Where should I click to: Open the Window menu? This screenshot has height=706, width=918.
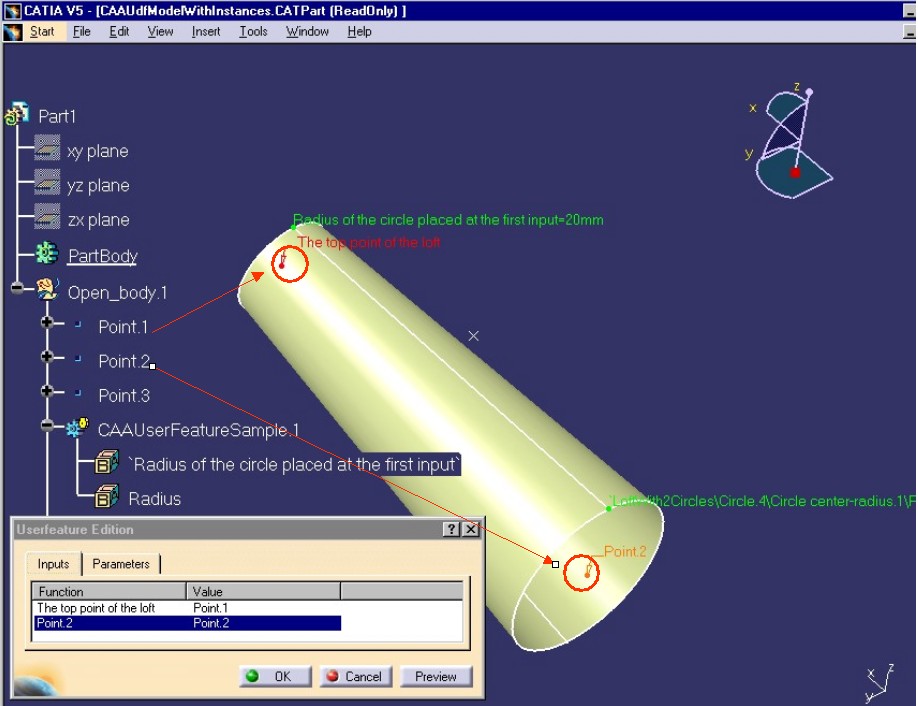(x=307, y=32)
